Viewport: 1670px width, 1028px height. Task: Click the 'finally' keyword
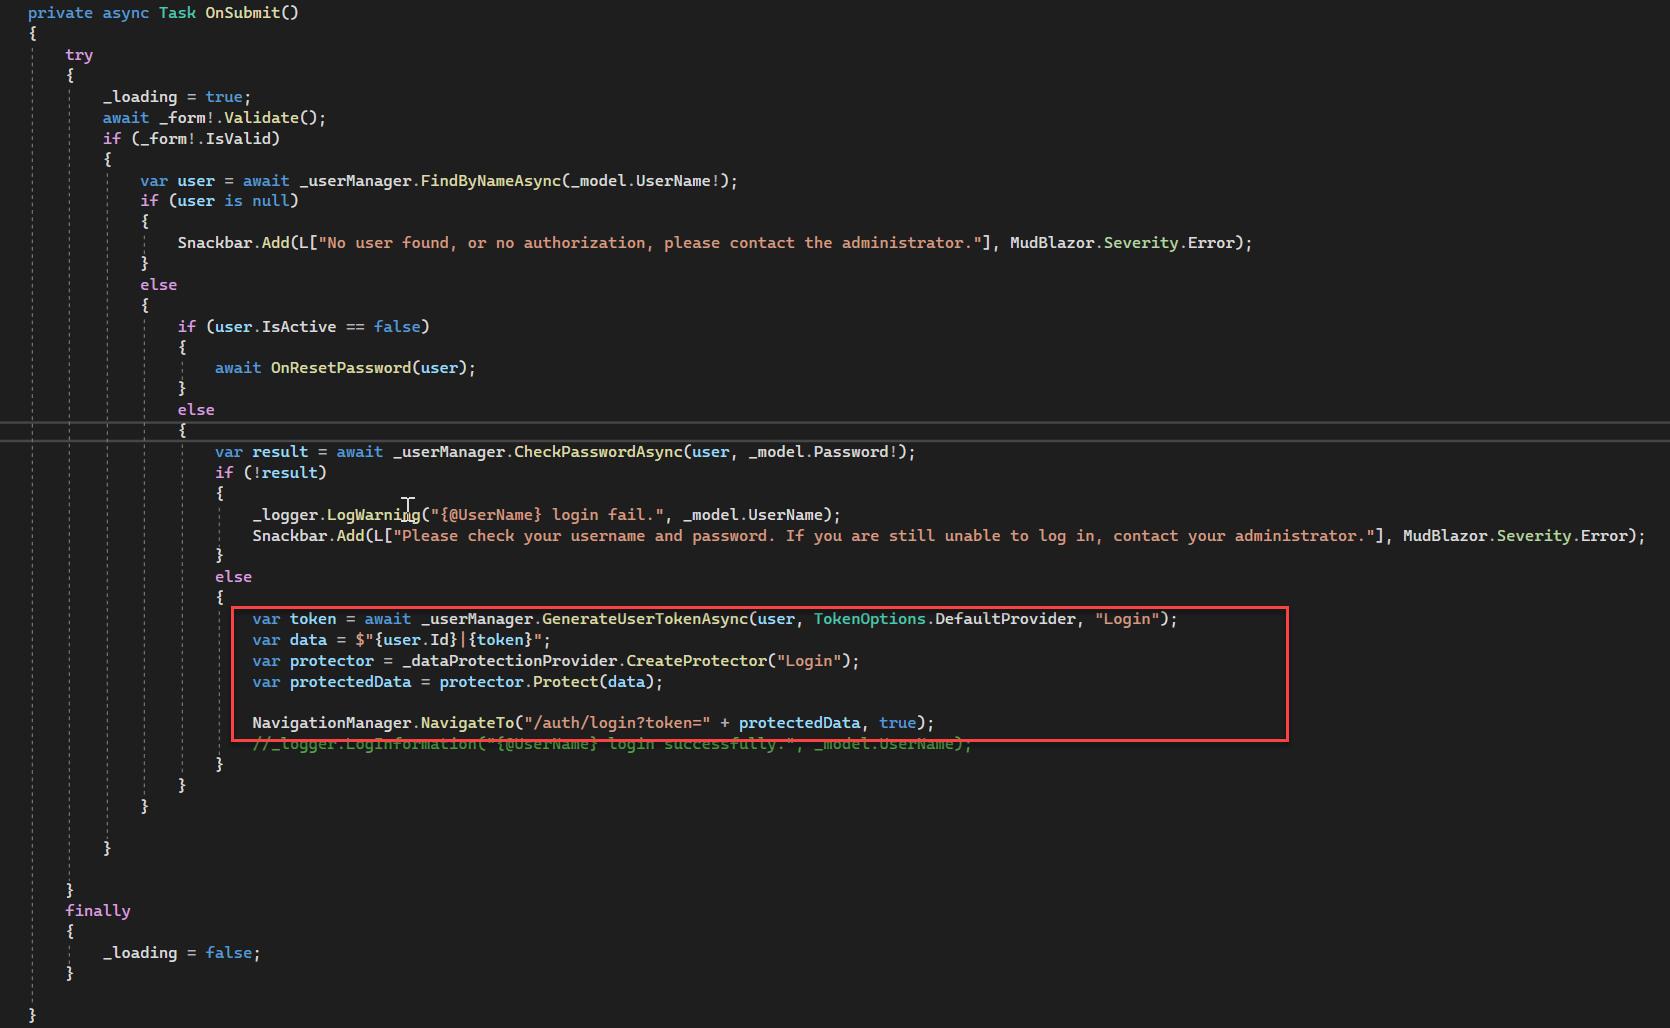tap(98, 911)
